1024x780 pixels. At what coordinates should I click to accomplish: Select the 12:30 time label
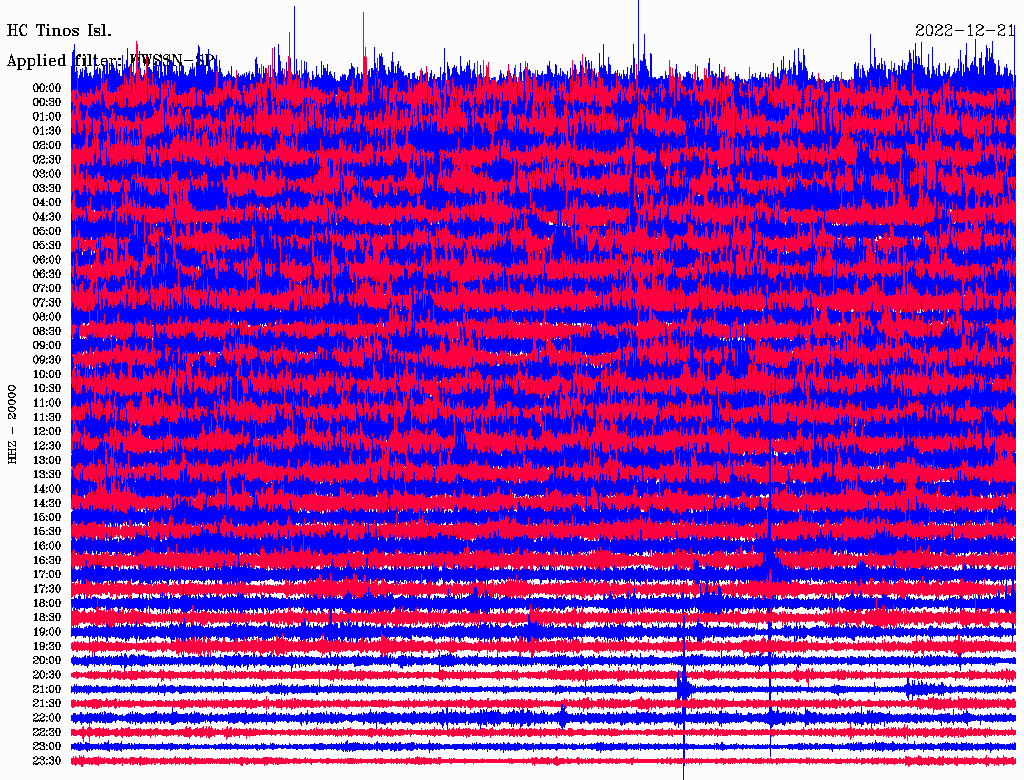[x=47, y=446]
